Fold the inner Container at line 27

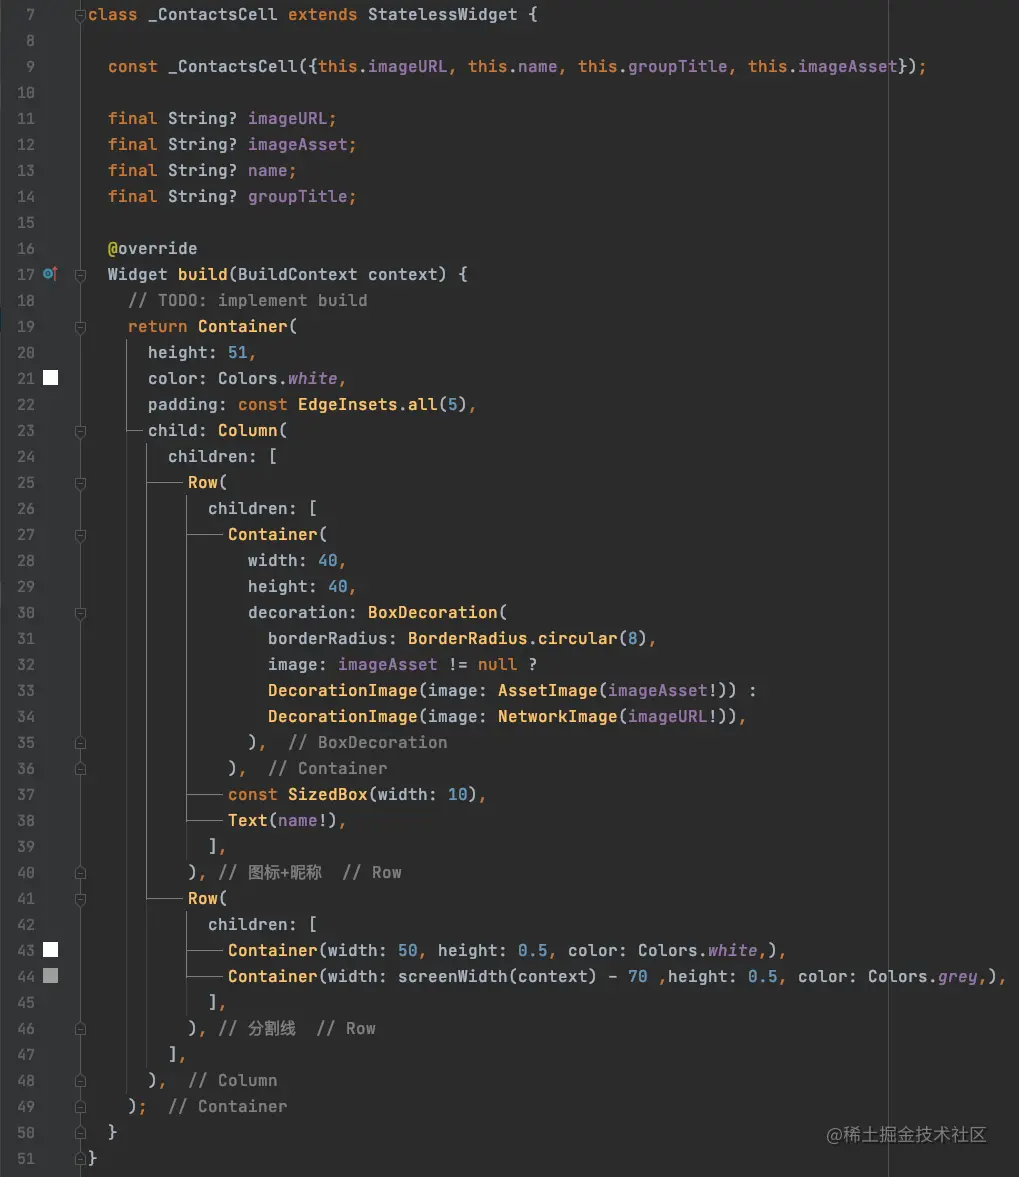tap(80, 534)
